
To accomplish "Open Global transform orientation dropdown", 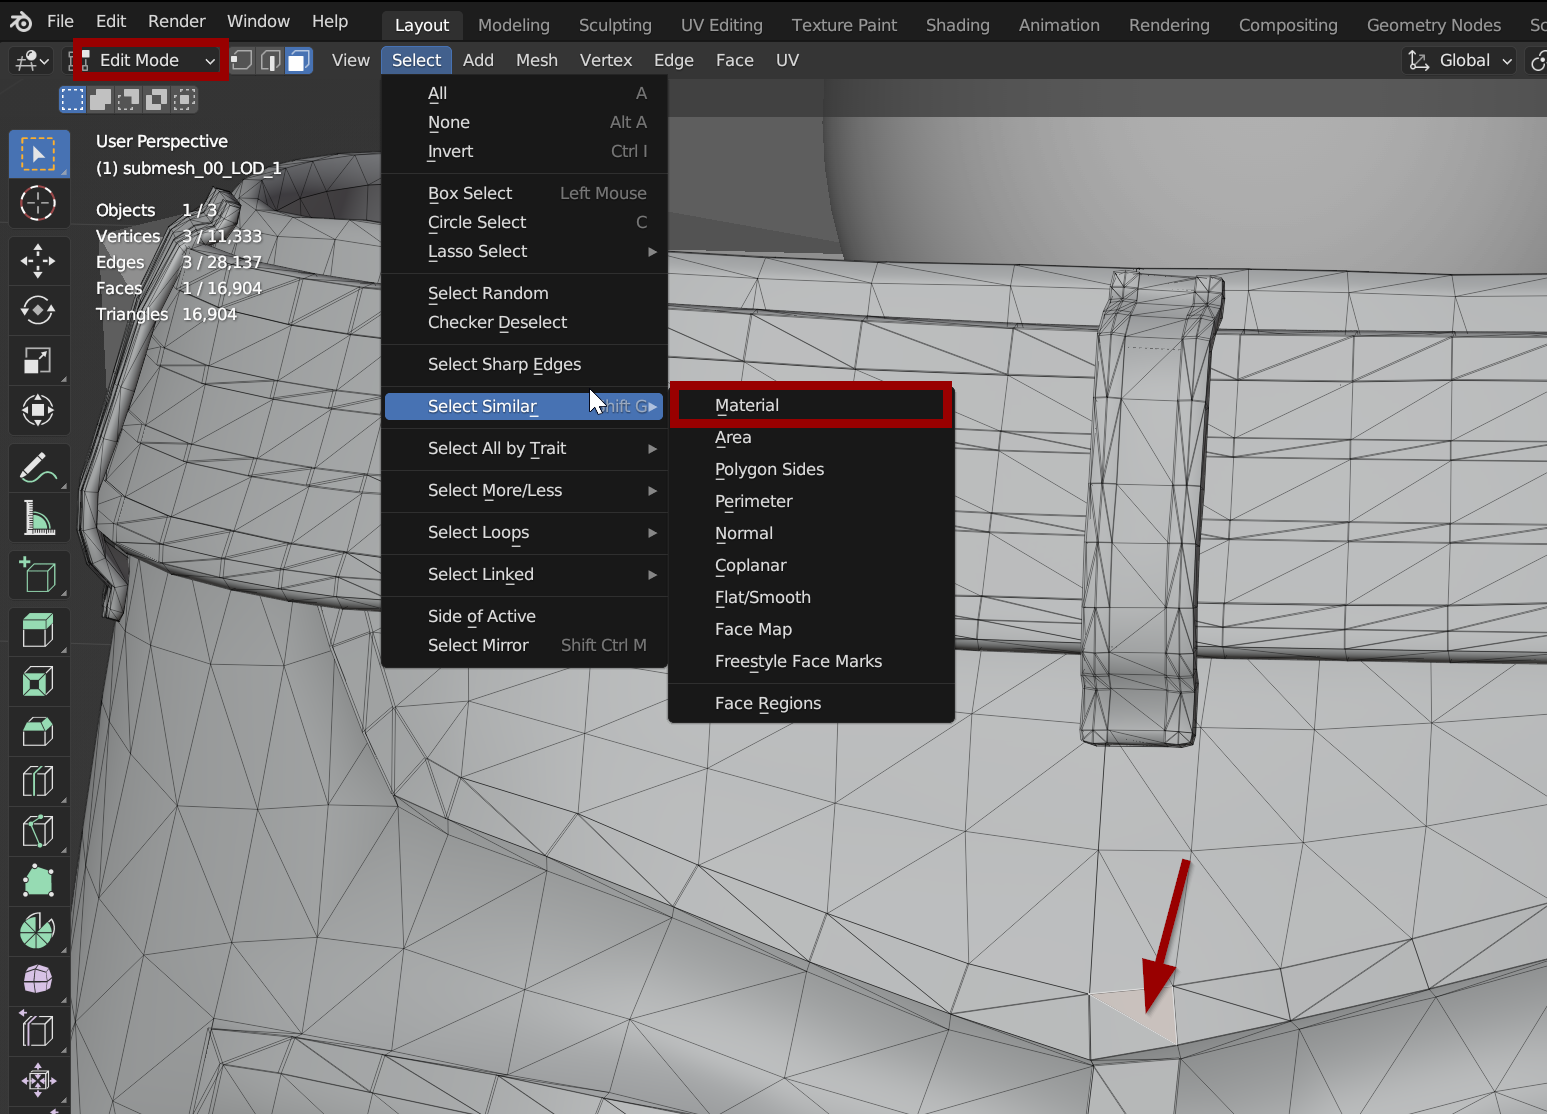I will pos(1460,61).
